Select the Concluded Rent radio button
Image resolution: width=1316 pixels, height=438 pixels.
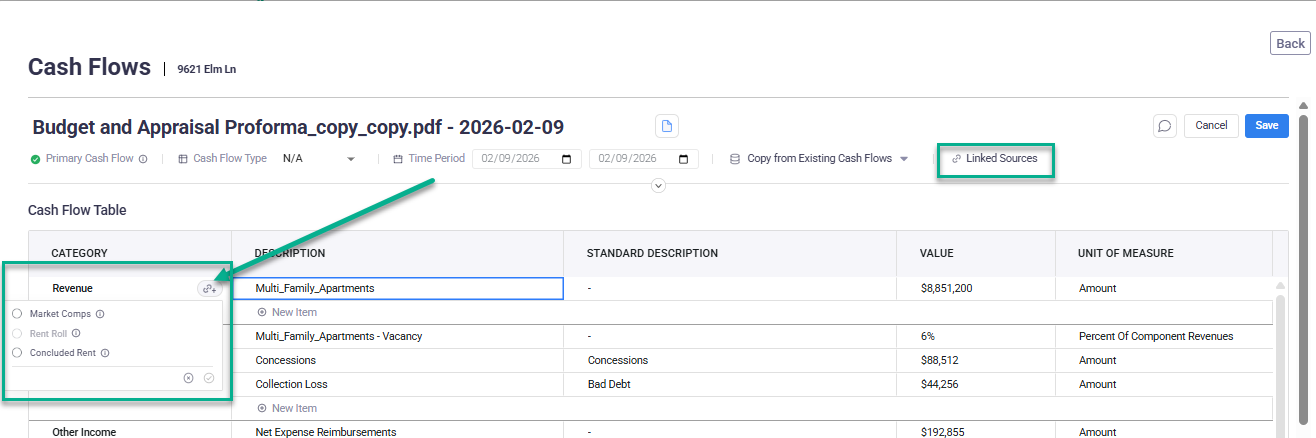click(x=17, y=353)
